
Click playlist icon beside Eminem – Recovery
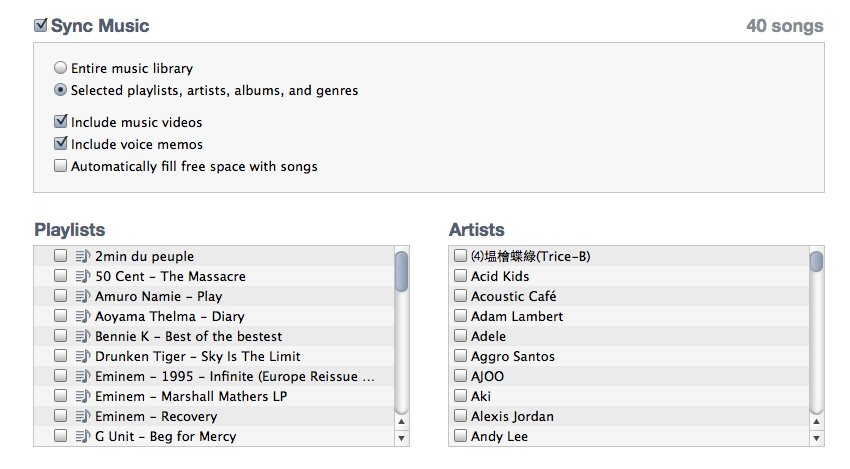click(x=82, y=416)
